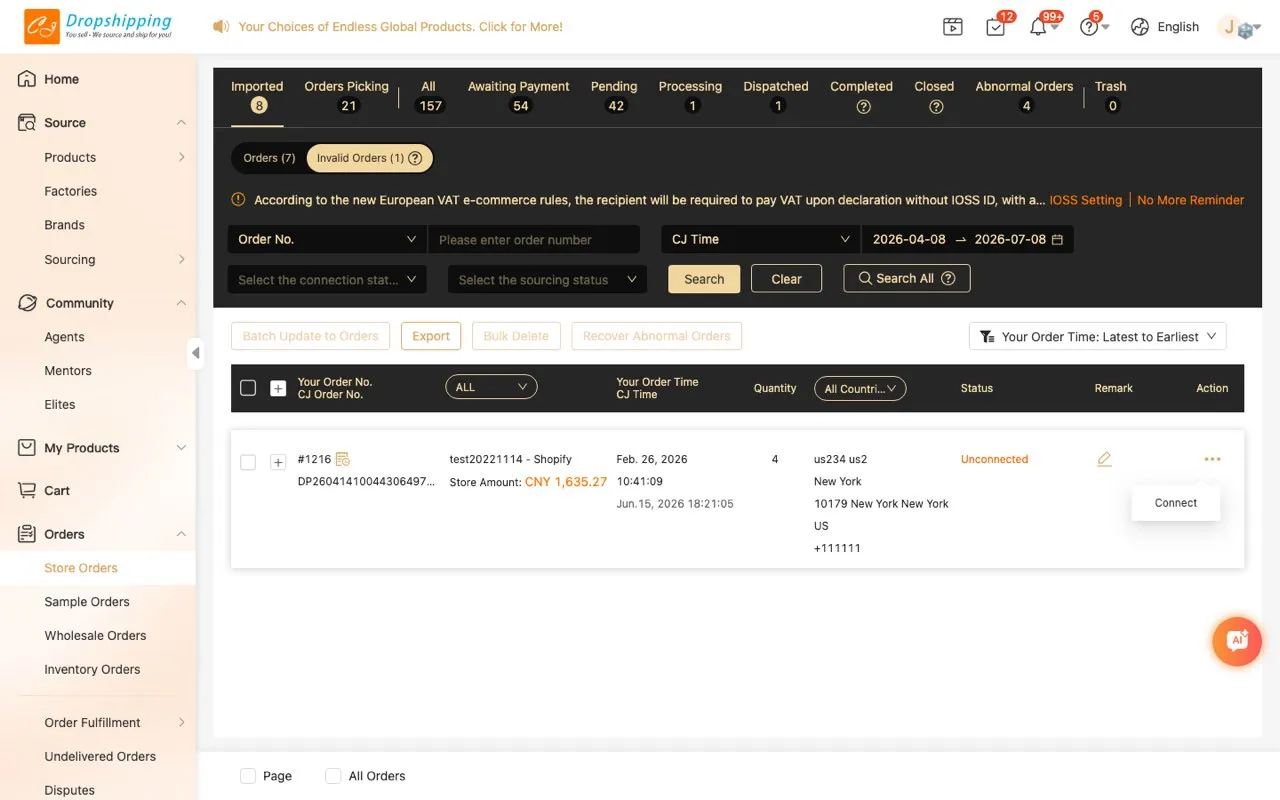
Task: Tick the checkbox for order #1216
Action: (x=248, y=462)
